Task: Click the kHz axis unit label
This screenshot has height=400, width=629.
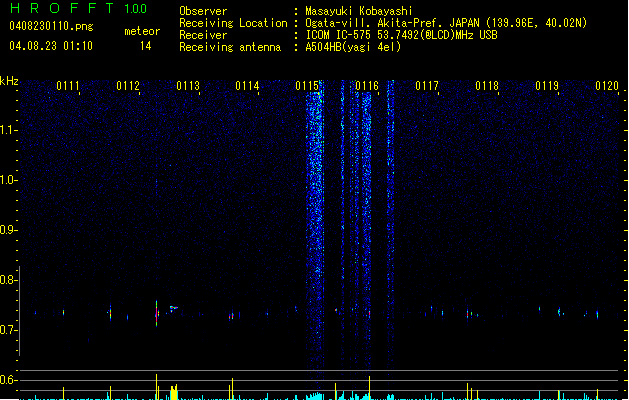Action: point(9,81)
